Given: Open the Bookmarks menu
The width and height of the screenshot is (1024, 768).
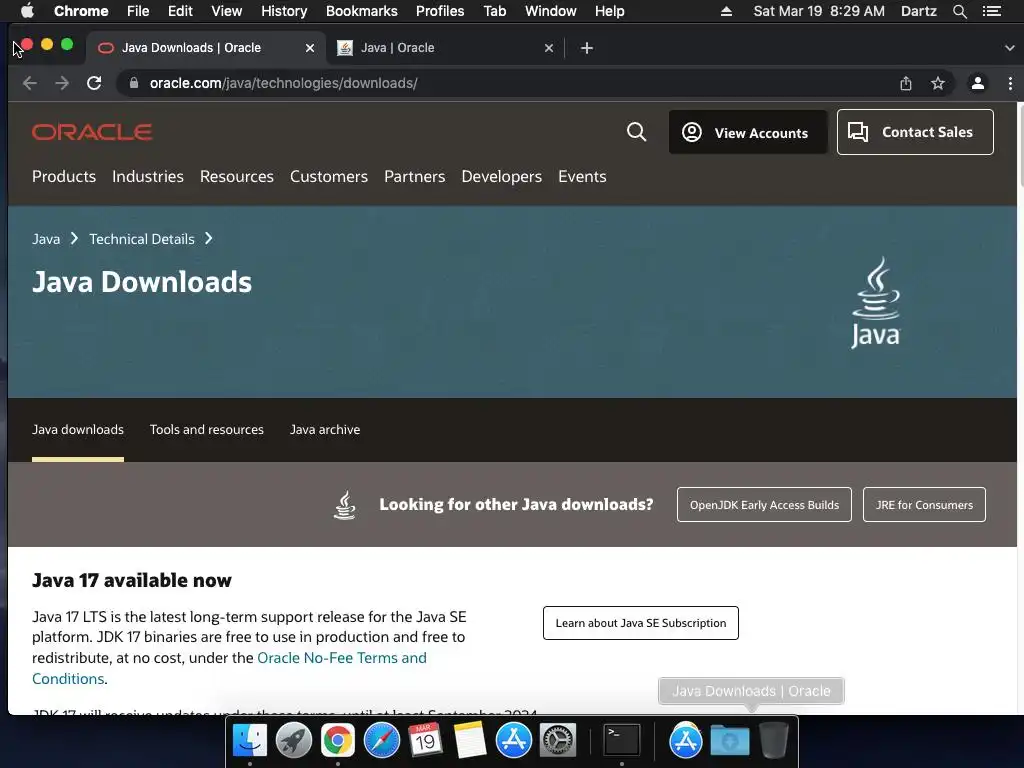Looking at the screenshot, I should click(x=361, y=11).
